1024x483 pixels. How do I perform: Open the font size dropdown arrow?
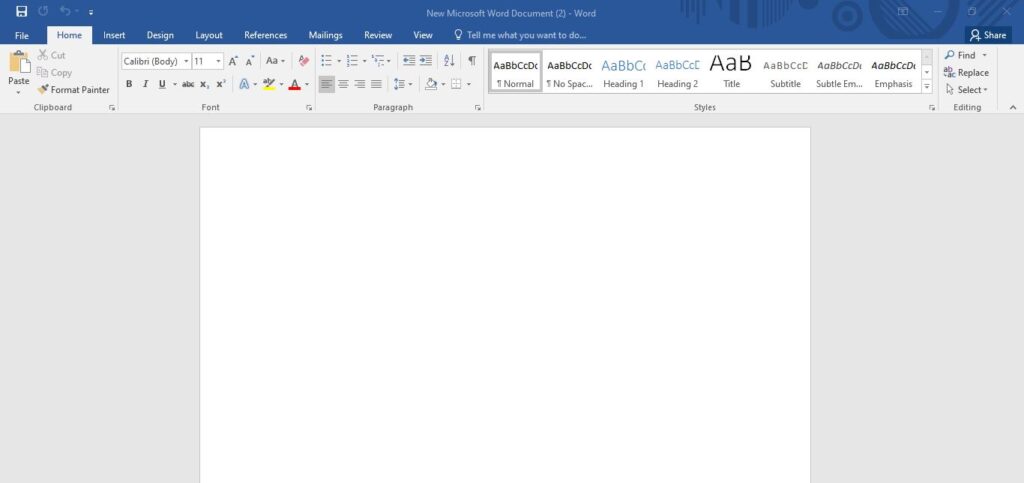click(x=218, y=61)
